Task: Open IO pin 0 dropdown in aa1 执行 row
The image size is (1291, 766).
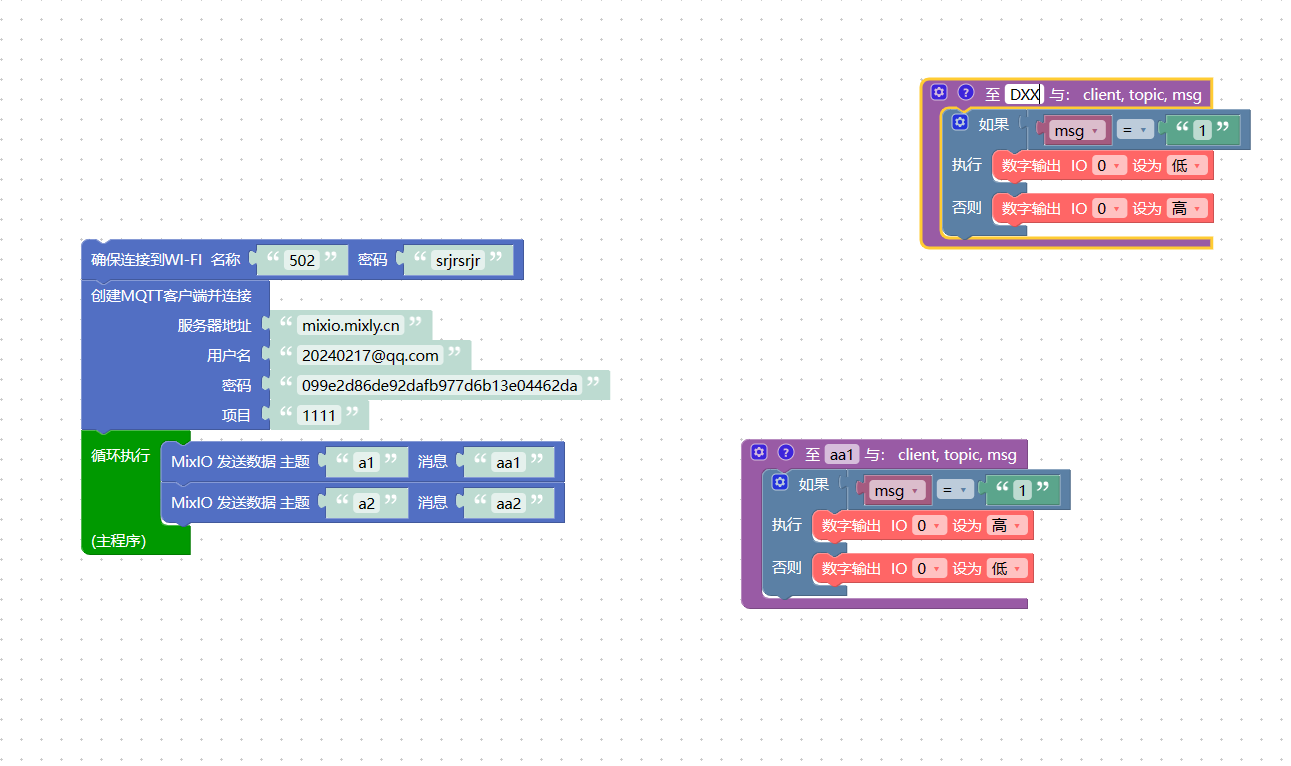Action: point(929,526)
